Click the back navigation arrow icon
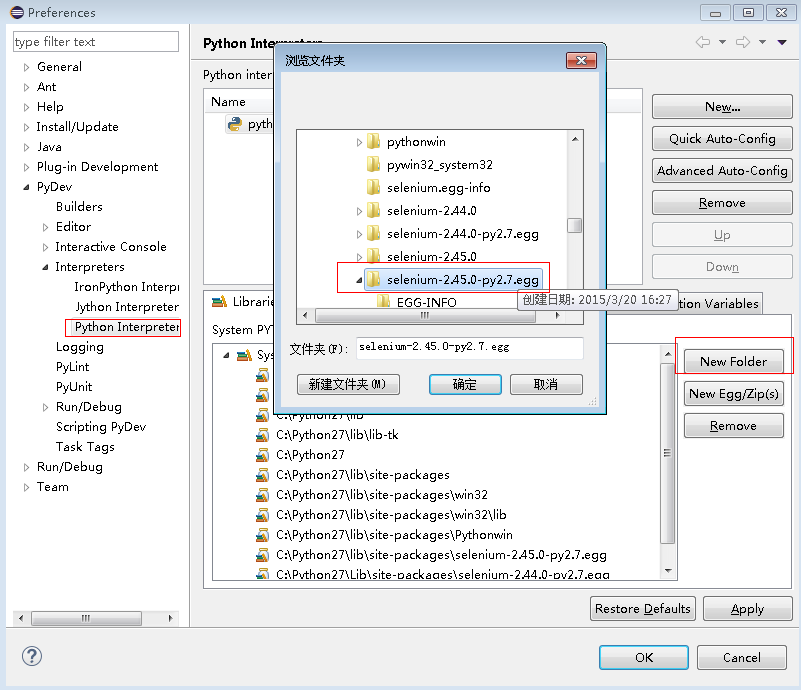This screenshot has height=690, width=801. 703,42
